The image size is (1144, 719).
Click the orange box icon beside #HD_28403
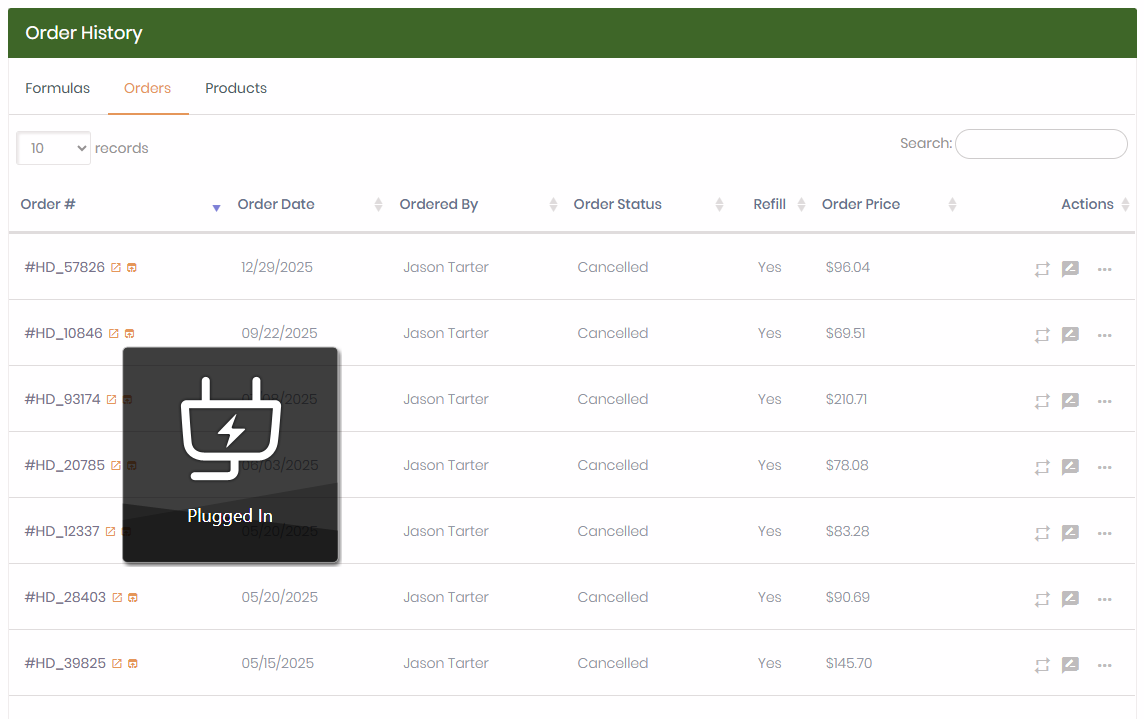coord(133,598)
